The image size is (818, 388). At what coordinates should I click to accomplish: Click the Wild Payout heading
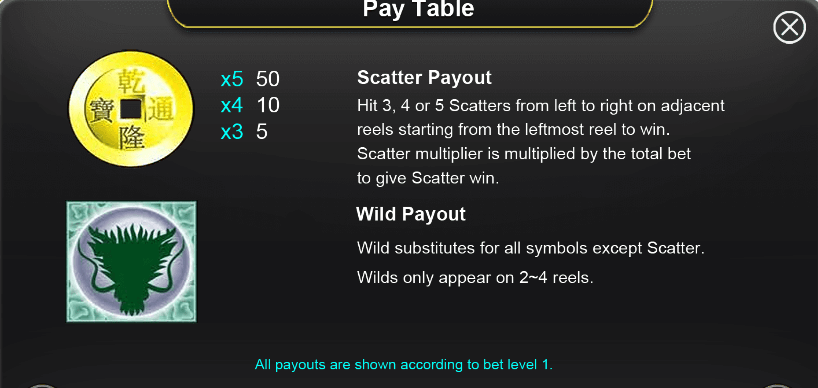pyautogui.click(x=411, y=214)
